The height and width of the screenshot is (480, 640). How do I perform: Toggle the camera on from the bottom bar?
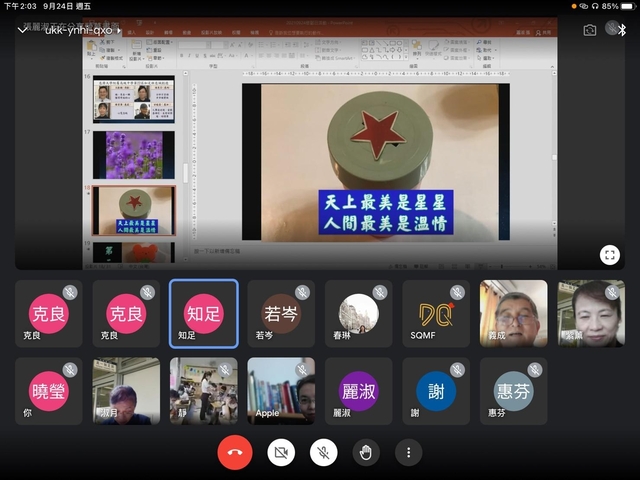pyautogui.click(x=280, y=453)
